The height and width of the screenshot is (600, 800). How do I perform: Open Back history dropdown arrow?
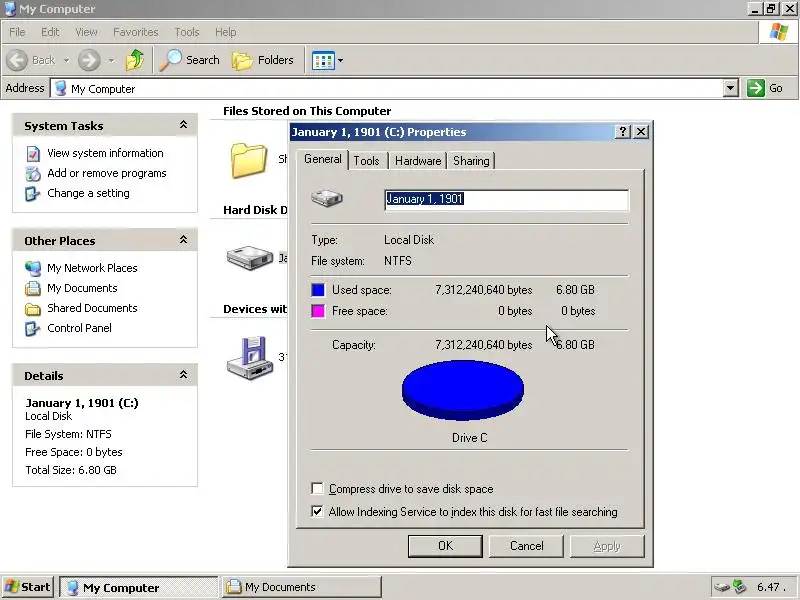point(66,60)
